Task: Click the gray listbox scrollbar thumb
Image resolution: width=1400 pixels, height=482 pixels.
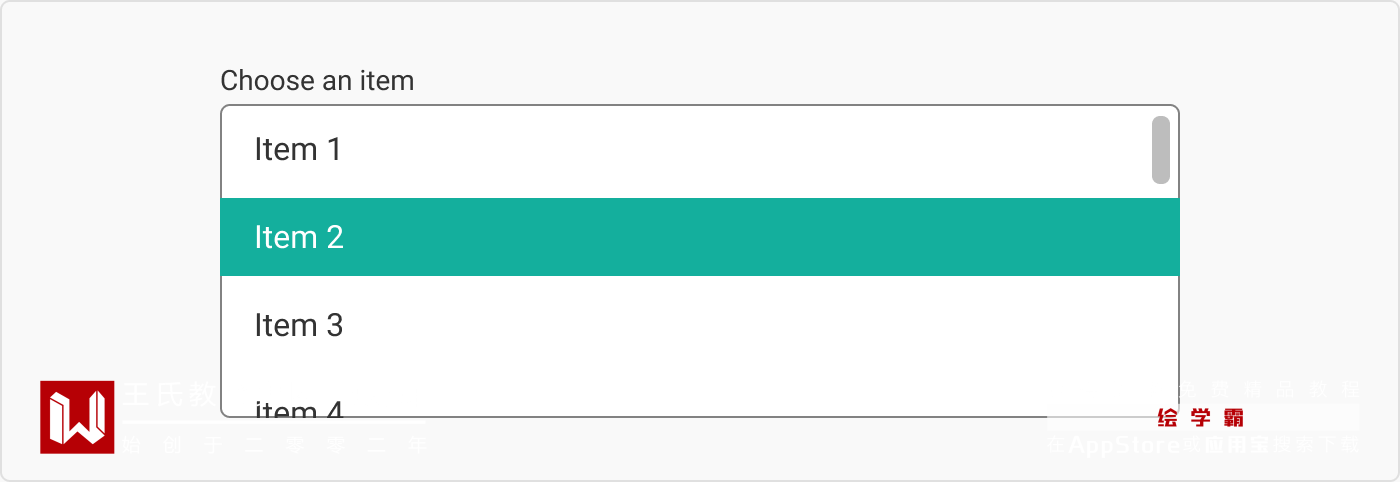Action: tap(1161, 150)
